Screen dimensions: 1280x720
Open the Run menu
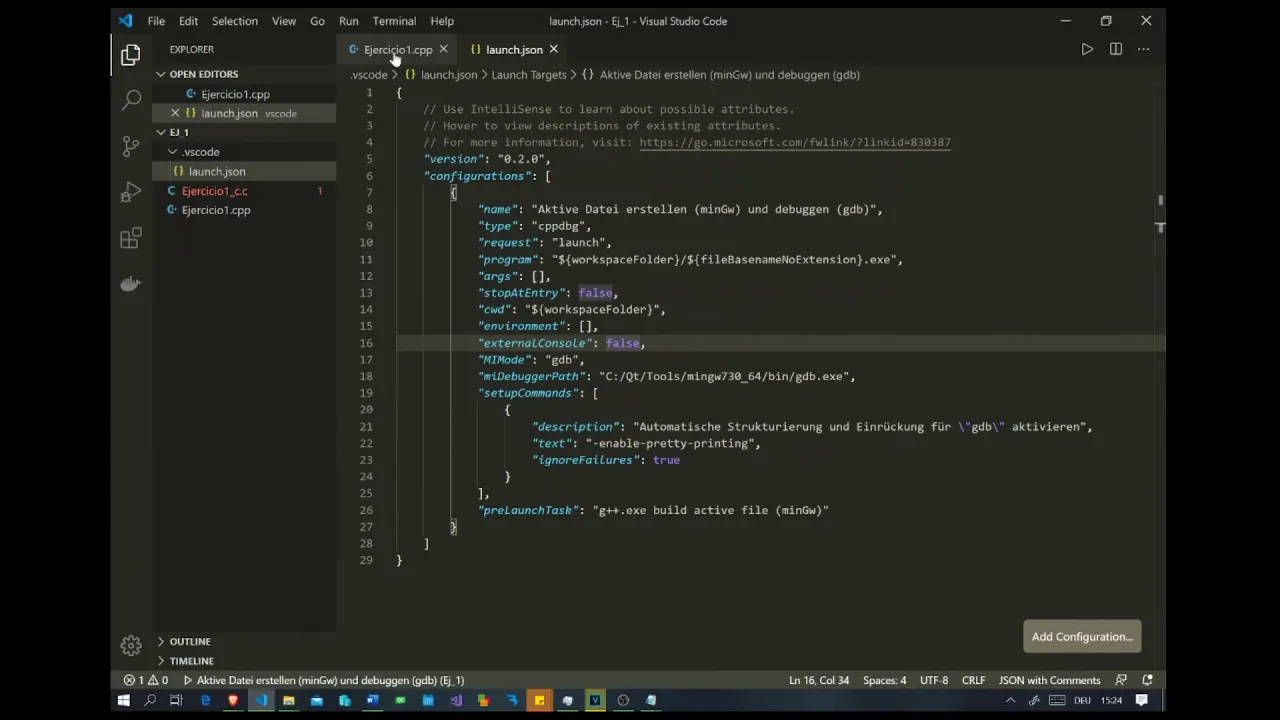348,21
